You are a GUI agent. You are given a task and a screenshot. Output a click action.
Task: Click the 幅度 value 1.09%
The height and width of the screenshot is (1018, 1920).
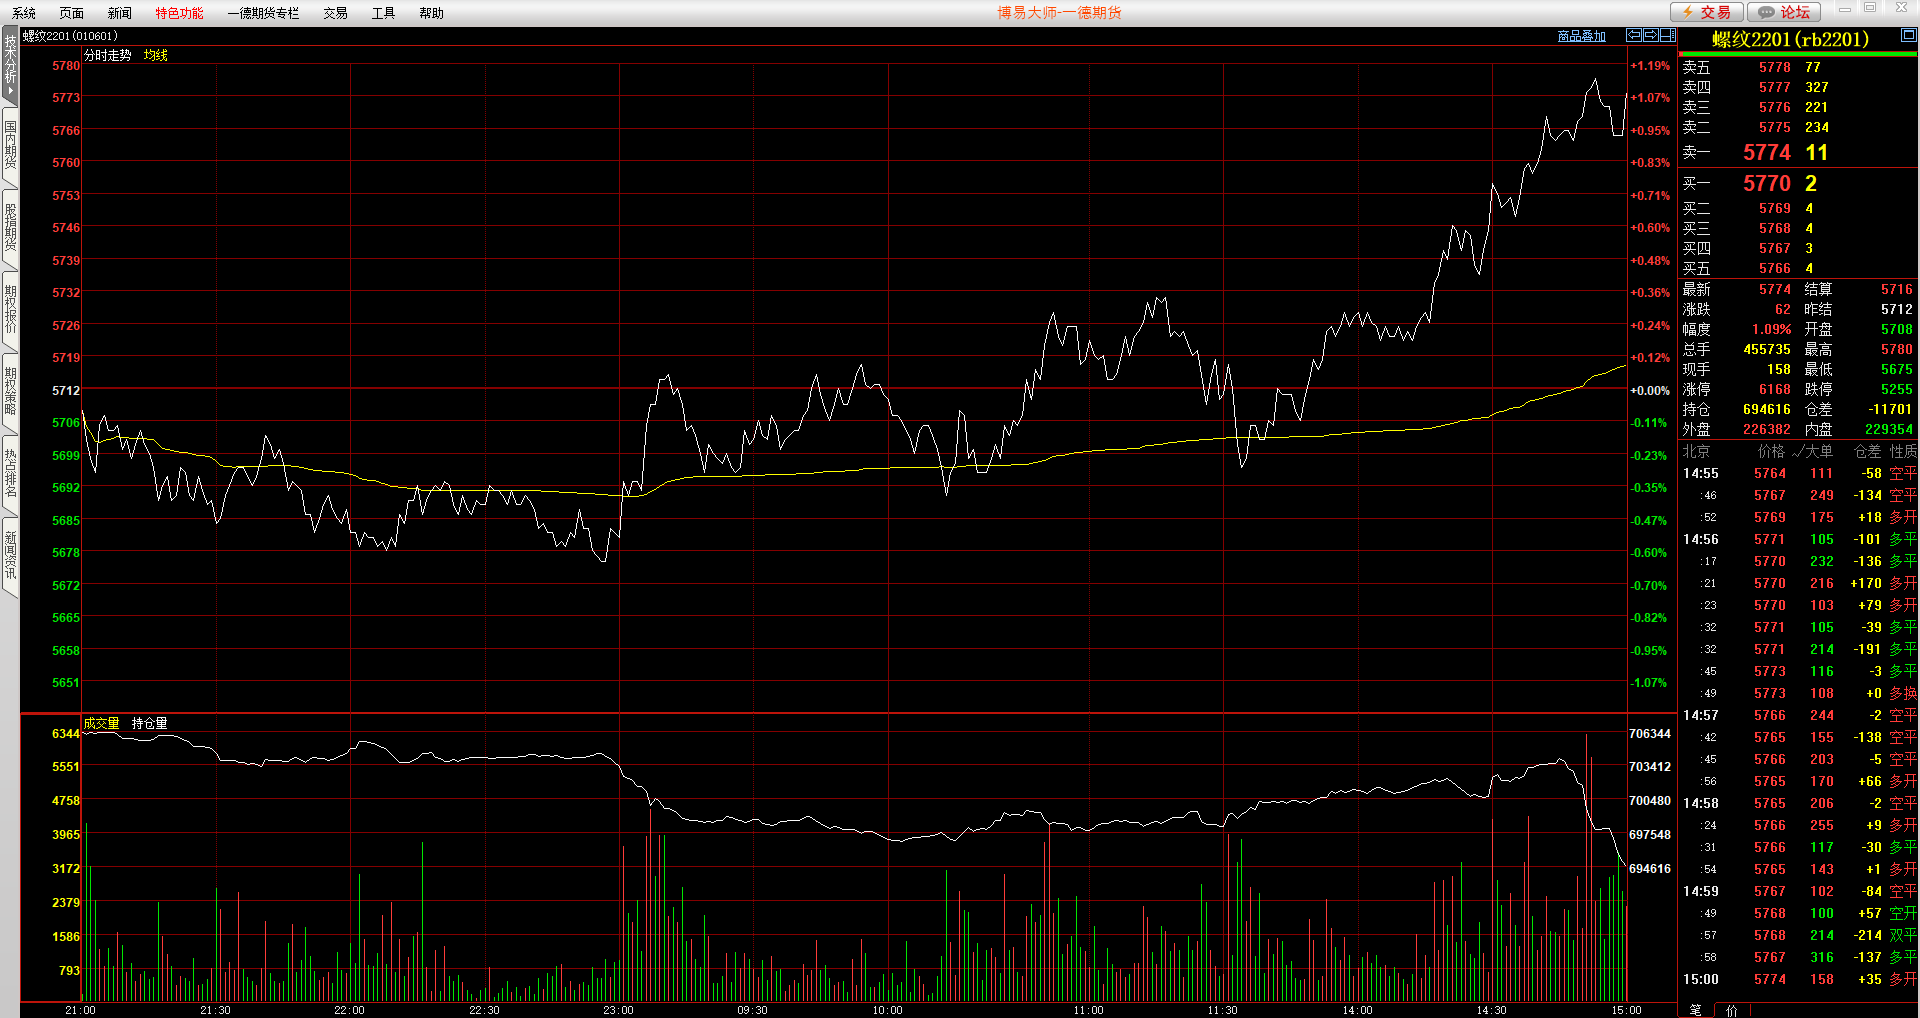[1771, 329]
